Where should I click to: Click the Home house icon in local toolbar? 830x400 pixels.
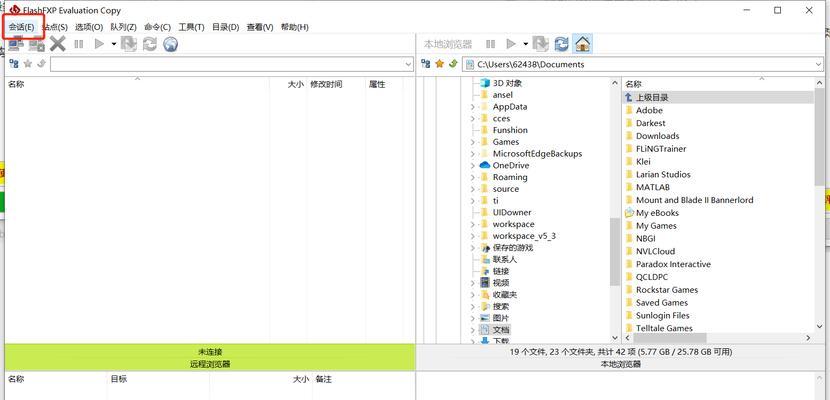pyautogui.click(x=582, y=44)
